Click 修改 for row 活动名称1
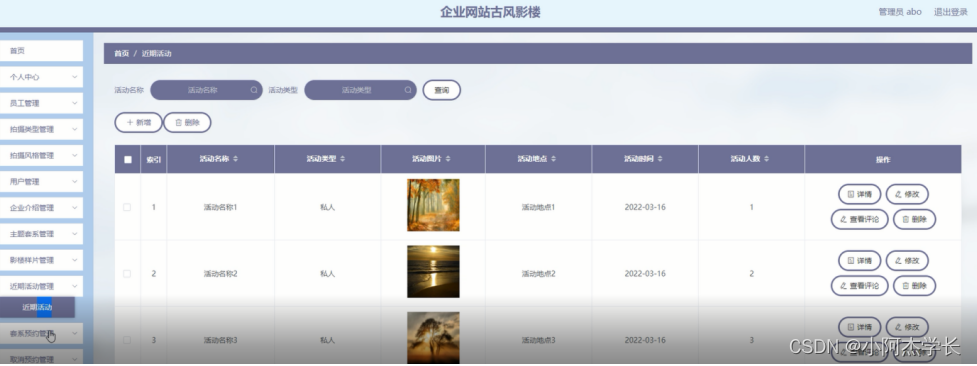 [907, 195]
